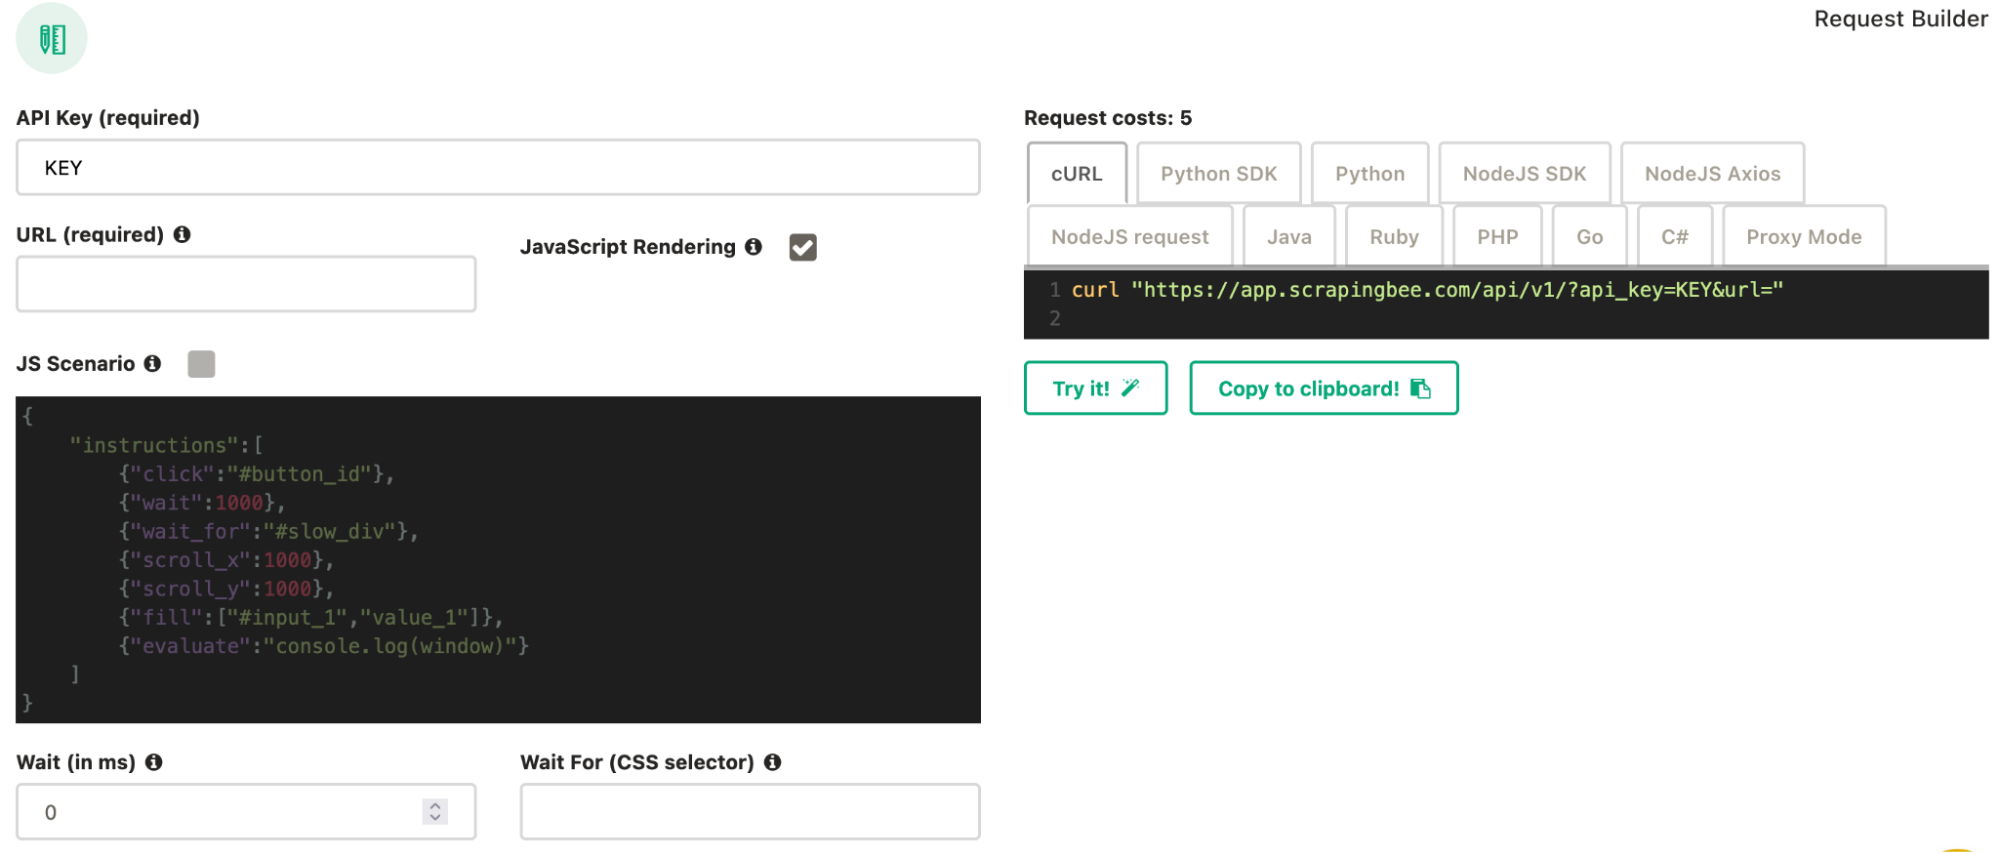Click the JavaScript Rendering info icon
The height and width of the screenshot is (853, 1999).
[x=754, y=246]
